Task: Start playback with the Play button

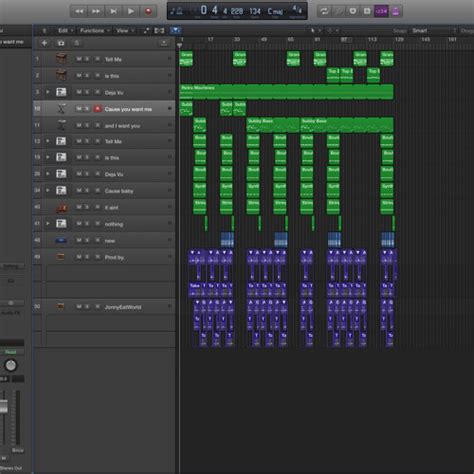Action: coord(131,11)
